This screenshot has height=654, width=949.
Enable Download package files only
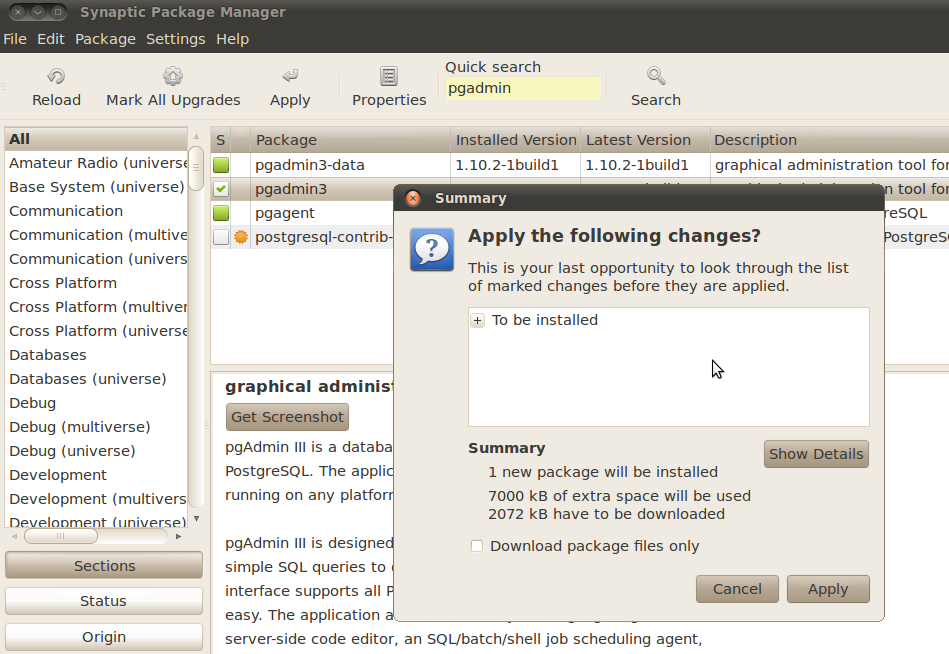point(477,546)
